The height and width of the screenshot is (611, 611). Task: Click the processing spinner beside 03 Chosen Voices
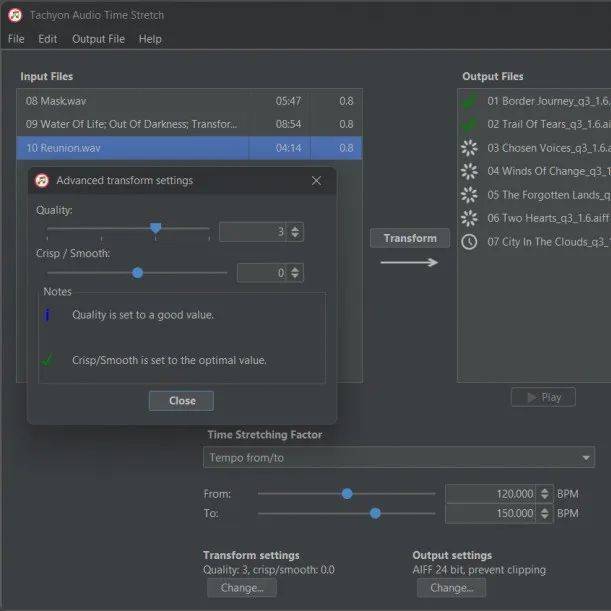[468, 148]
